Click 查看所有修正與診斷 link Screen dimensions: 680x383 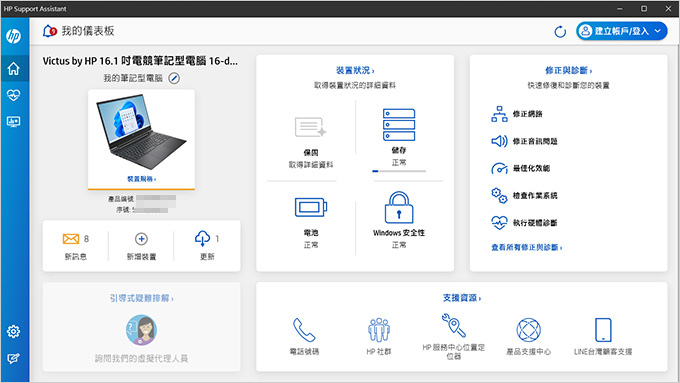[526, 247]
